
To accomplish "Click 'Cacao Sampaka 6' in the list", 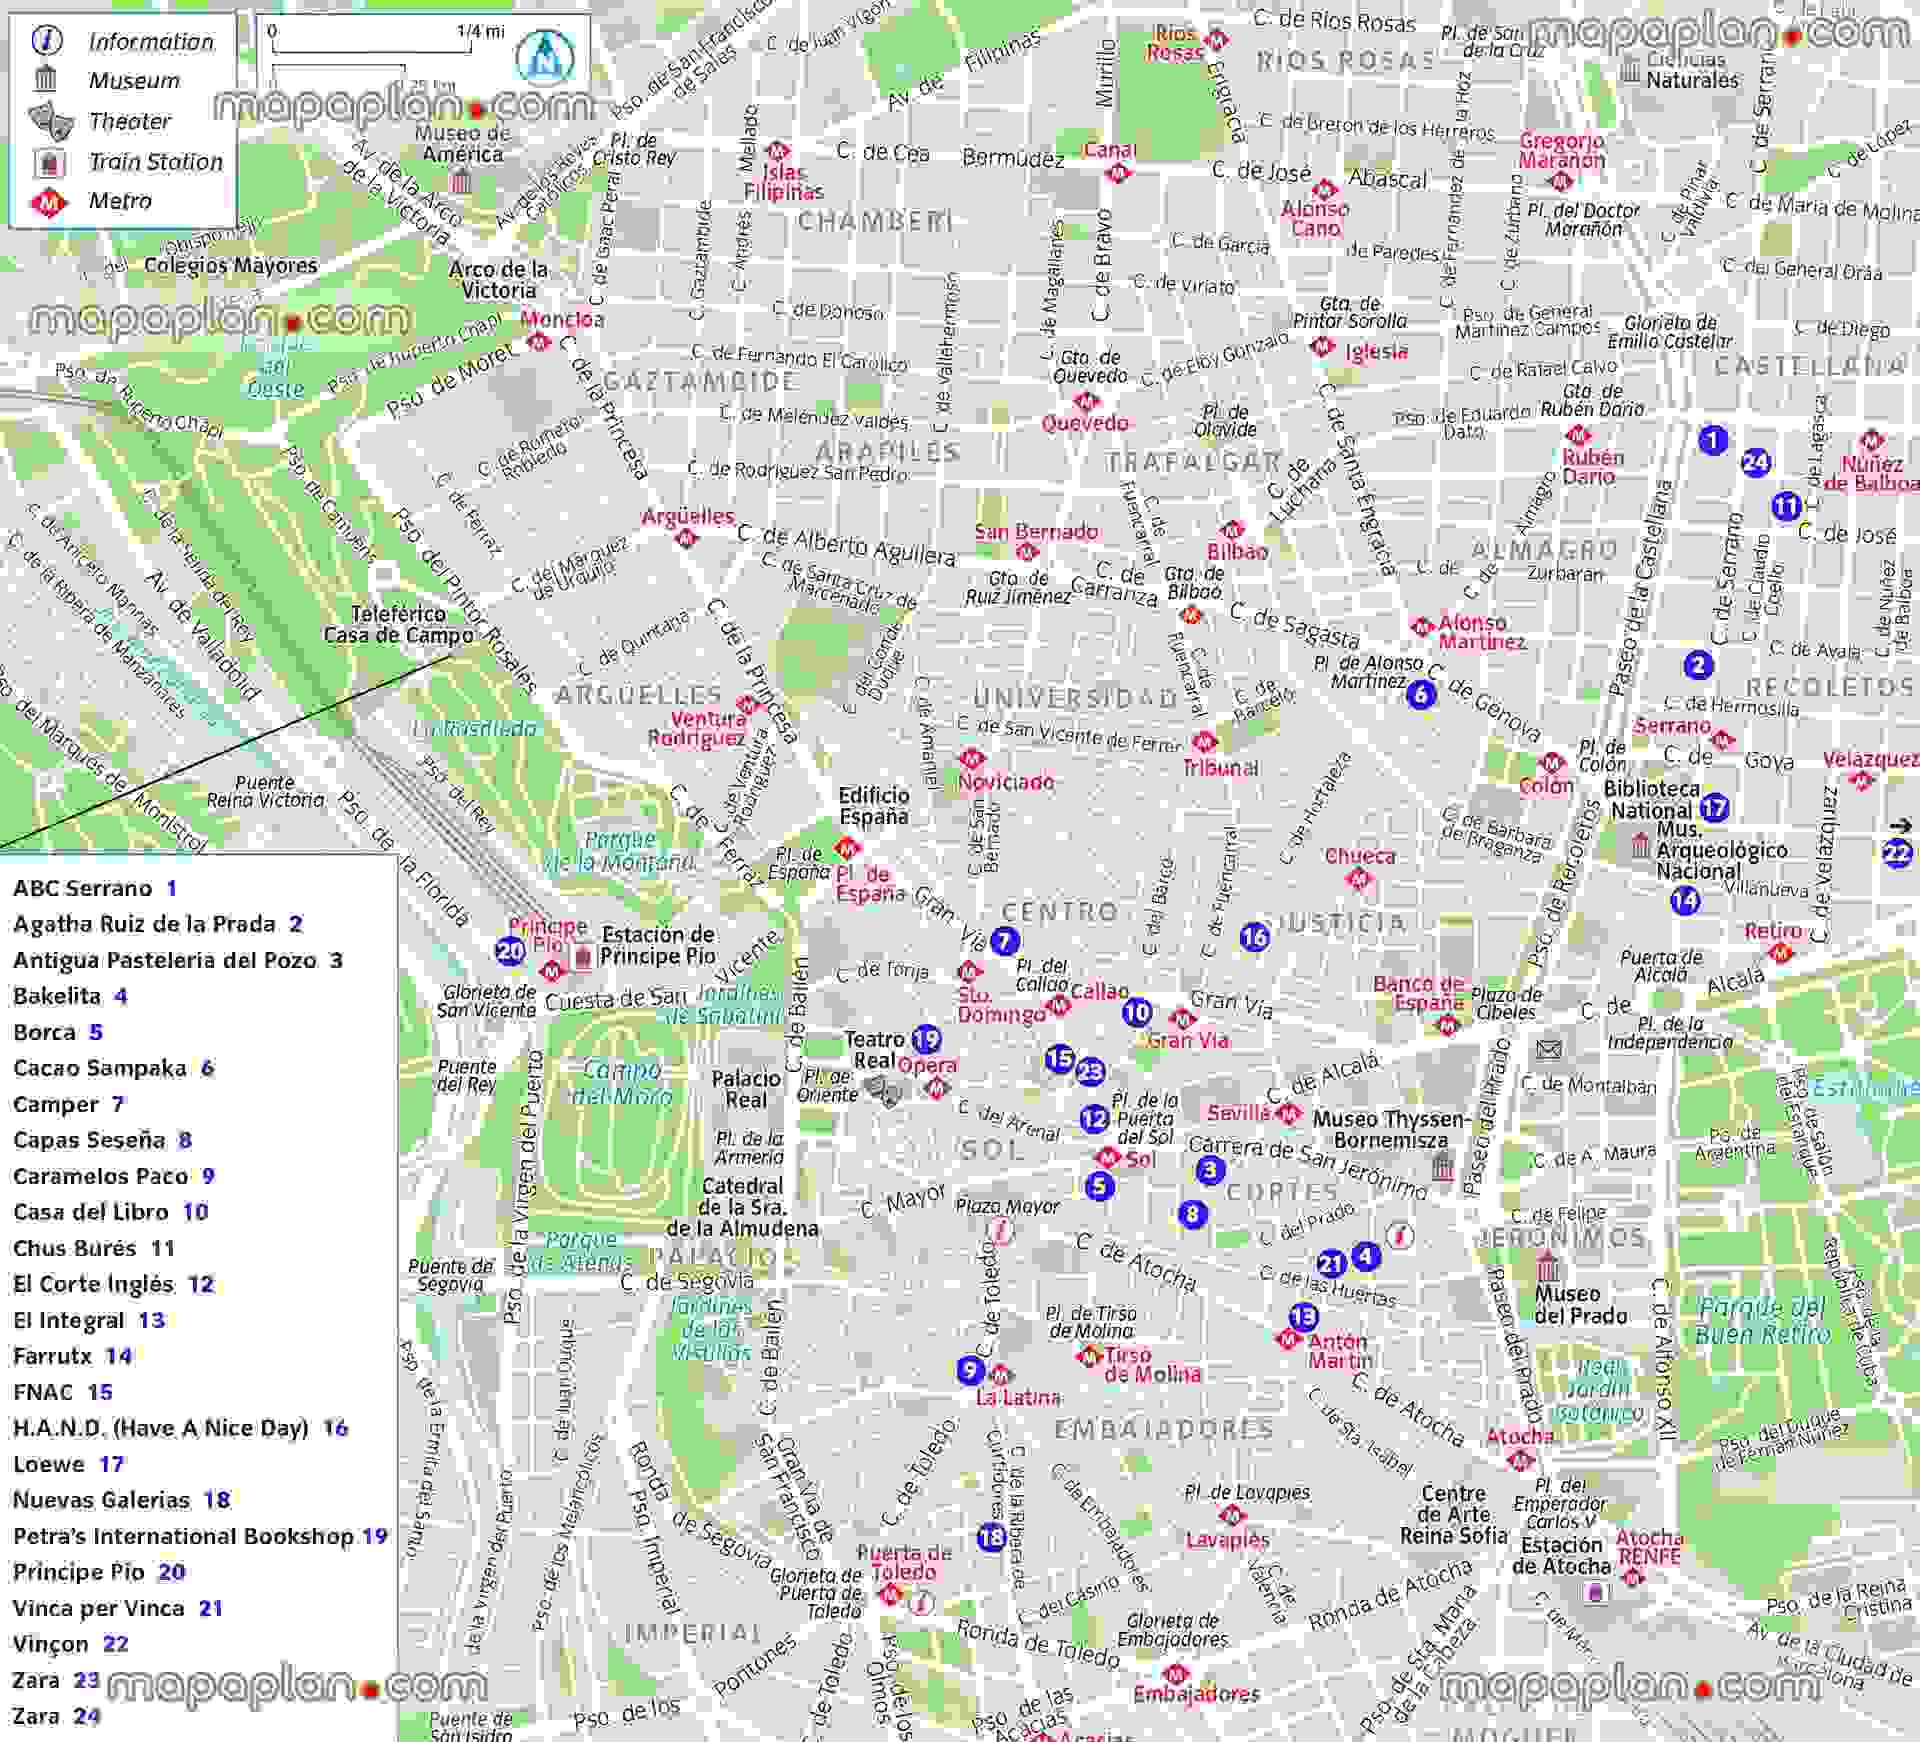I will point(113,1068).
